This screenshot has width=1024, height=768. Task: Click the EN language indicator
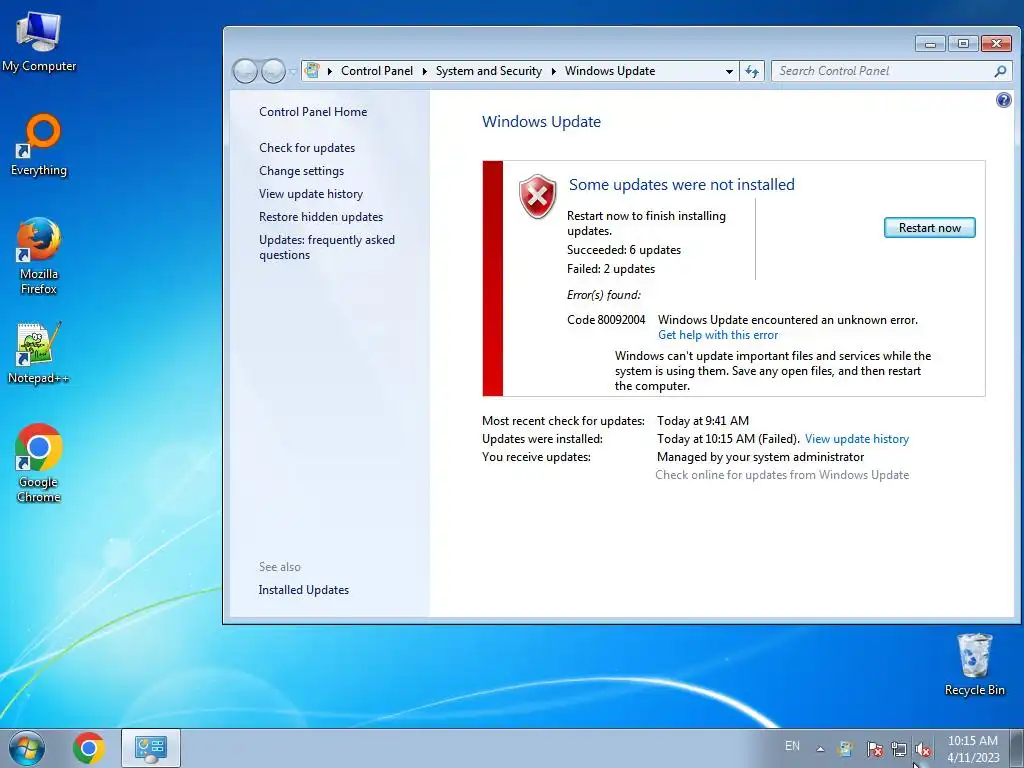(792, 746)
